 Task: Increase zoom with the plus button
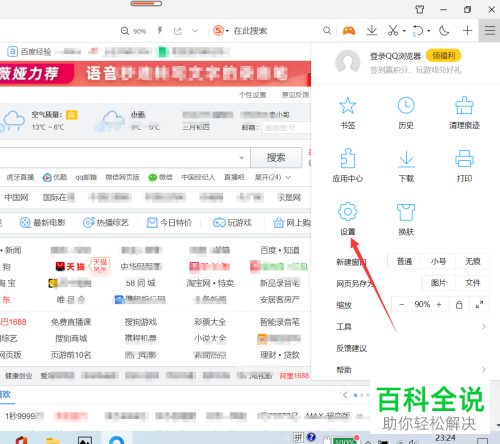click(x=439, y=304)
